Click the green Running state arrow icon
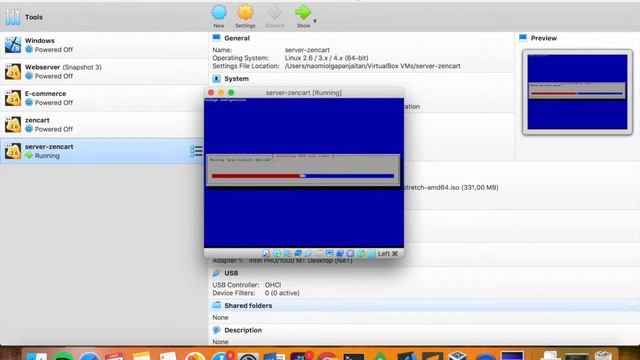Image resolution: width=640 pixels, height=360 pixels. click(29, 156)
